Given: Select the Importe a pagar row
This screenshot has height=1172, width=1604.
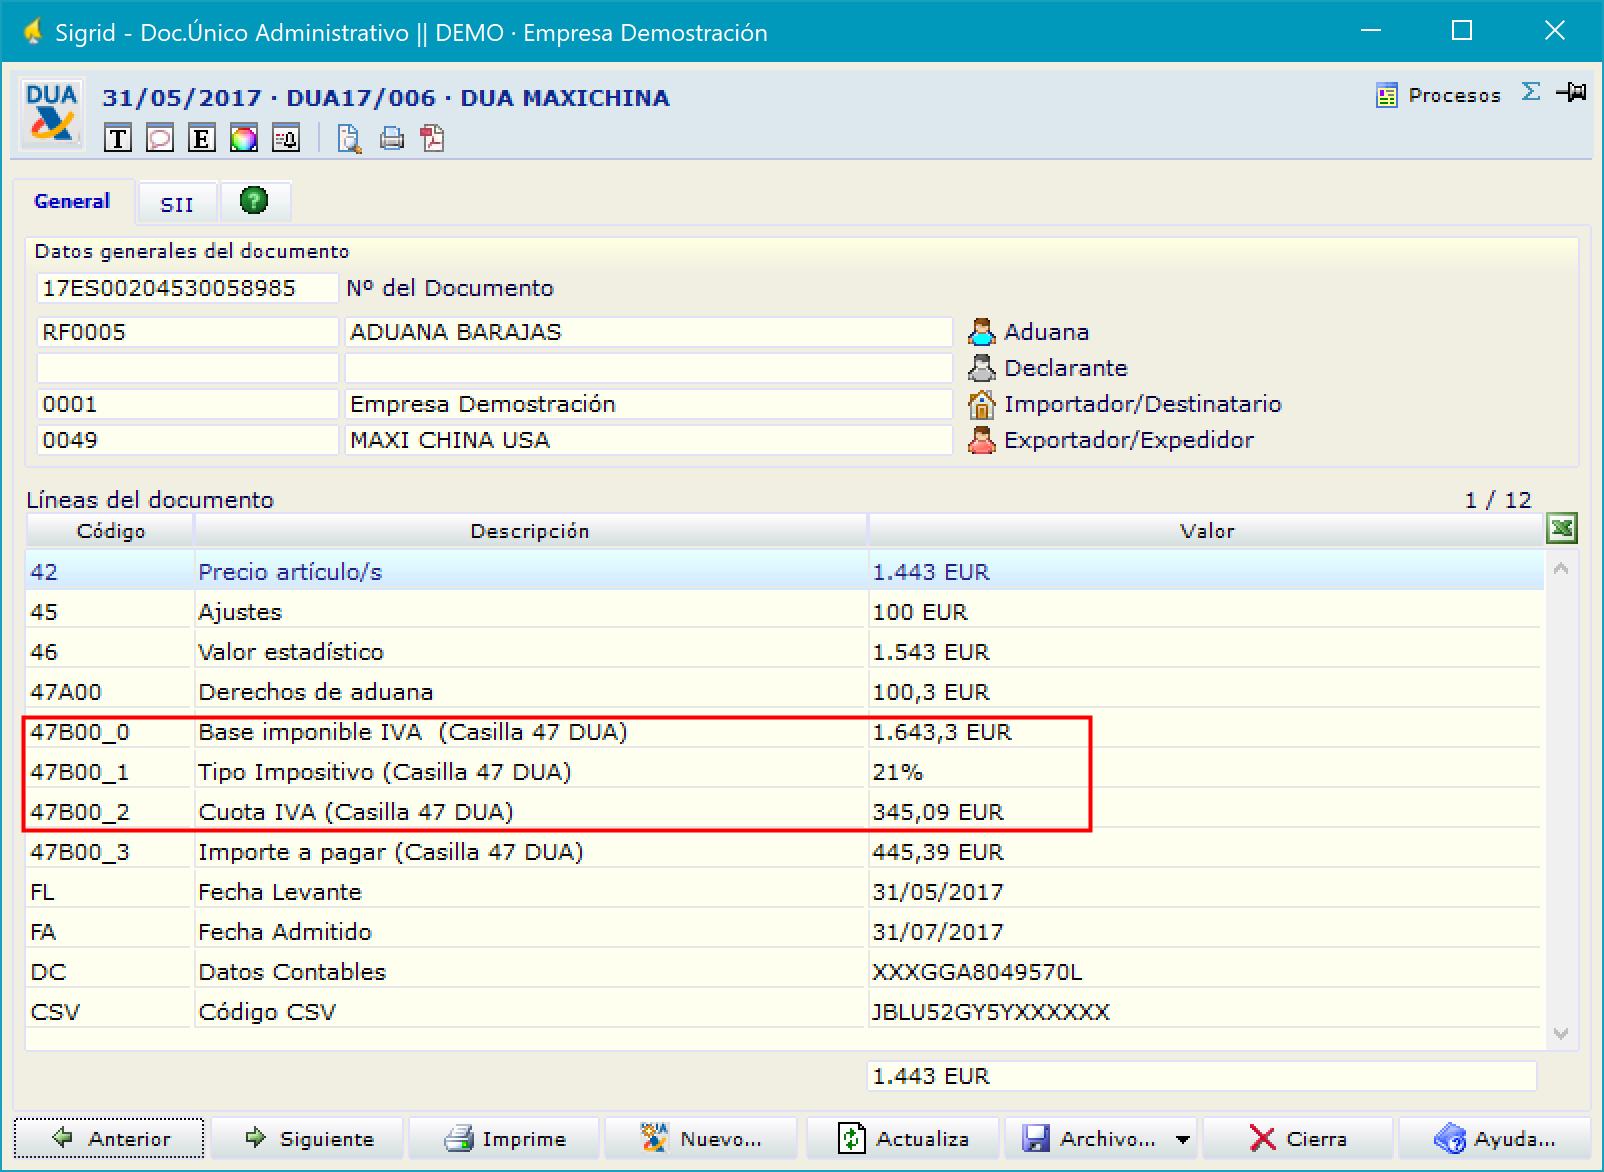Looking at the screenshot, I should pos(785,852).
